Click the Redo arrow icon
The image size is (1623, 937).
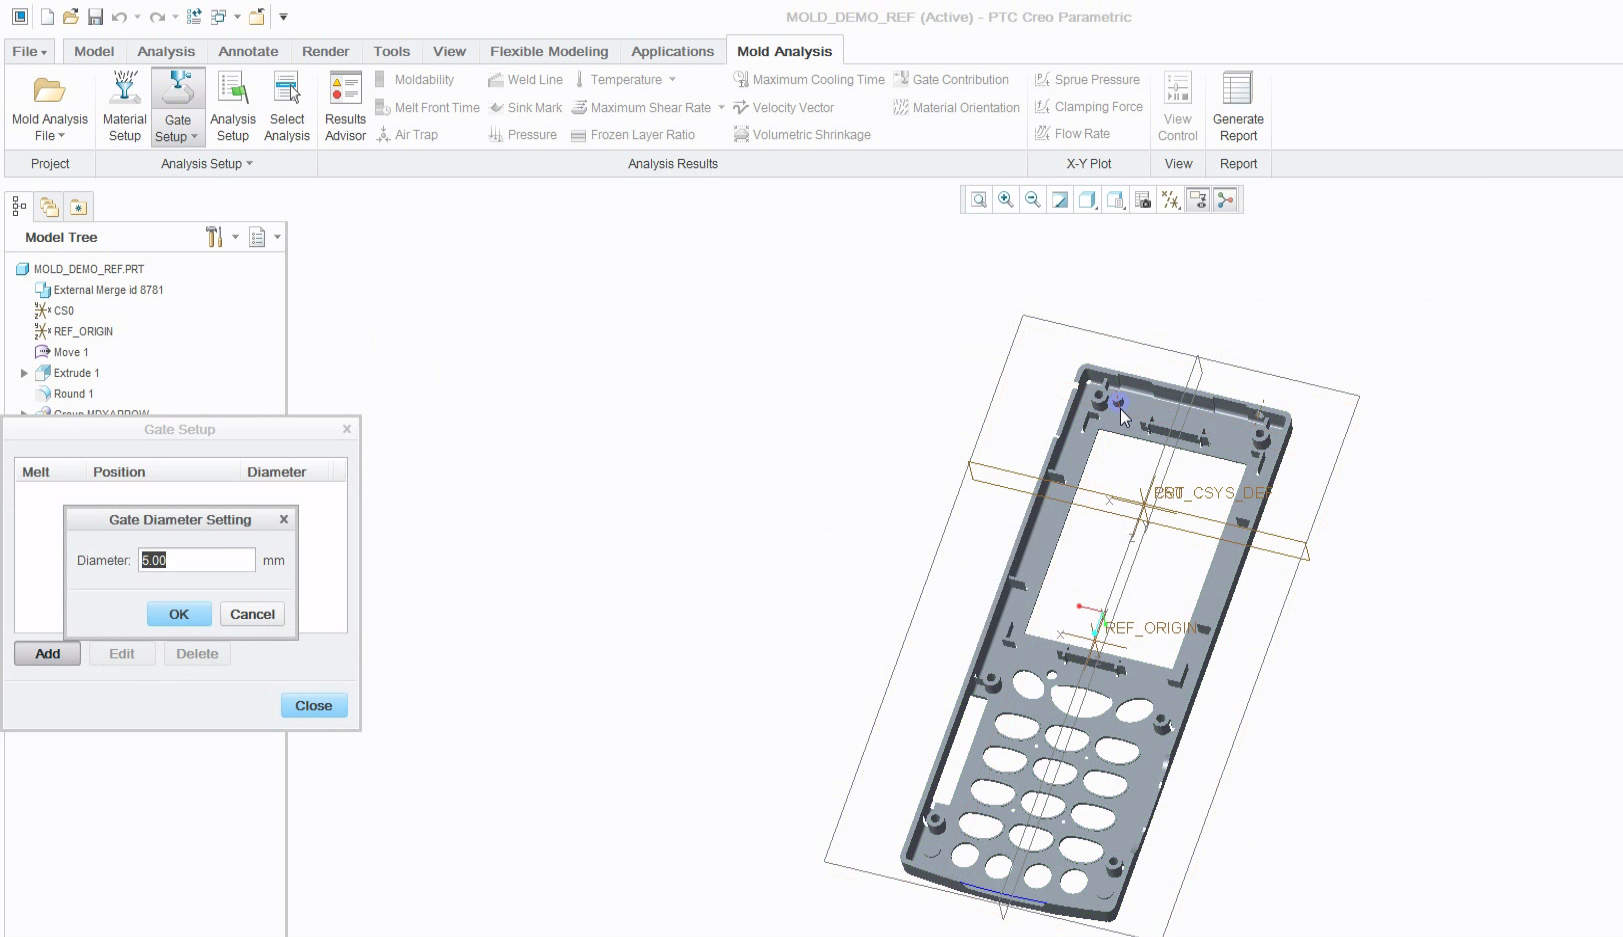[157, 17]
